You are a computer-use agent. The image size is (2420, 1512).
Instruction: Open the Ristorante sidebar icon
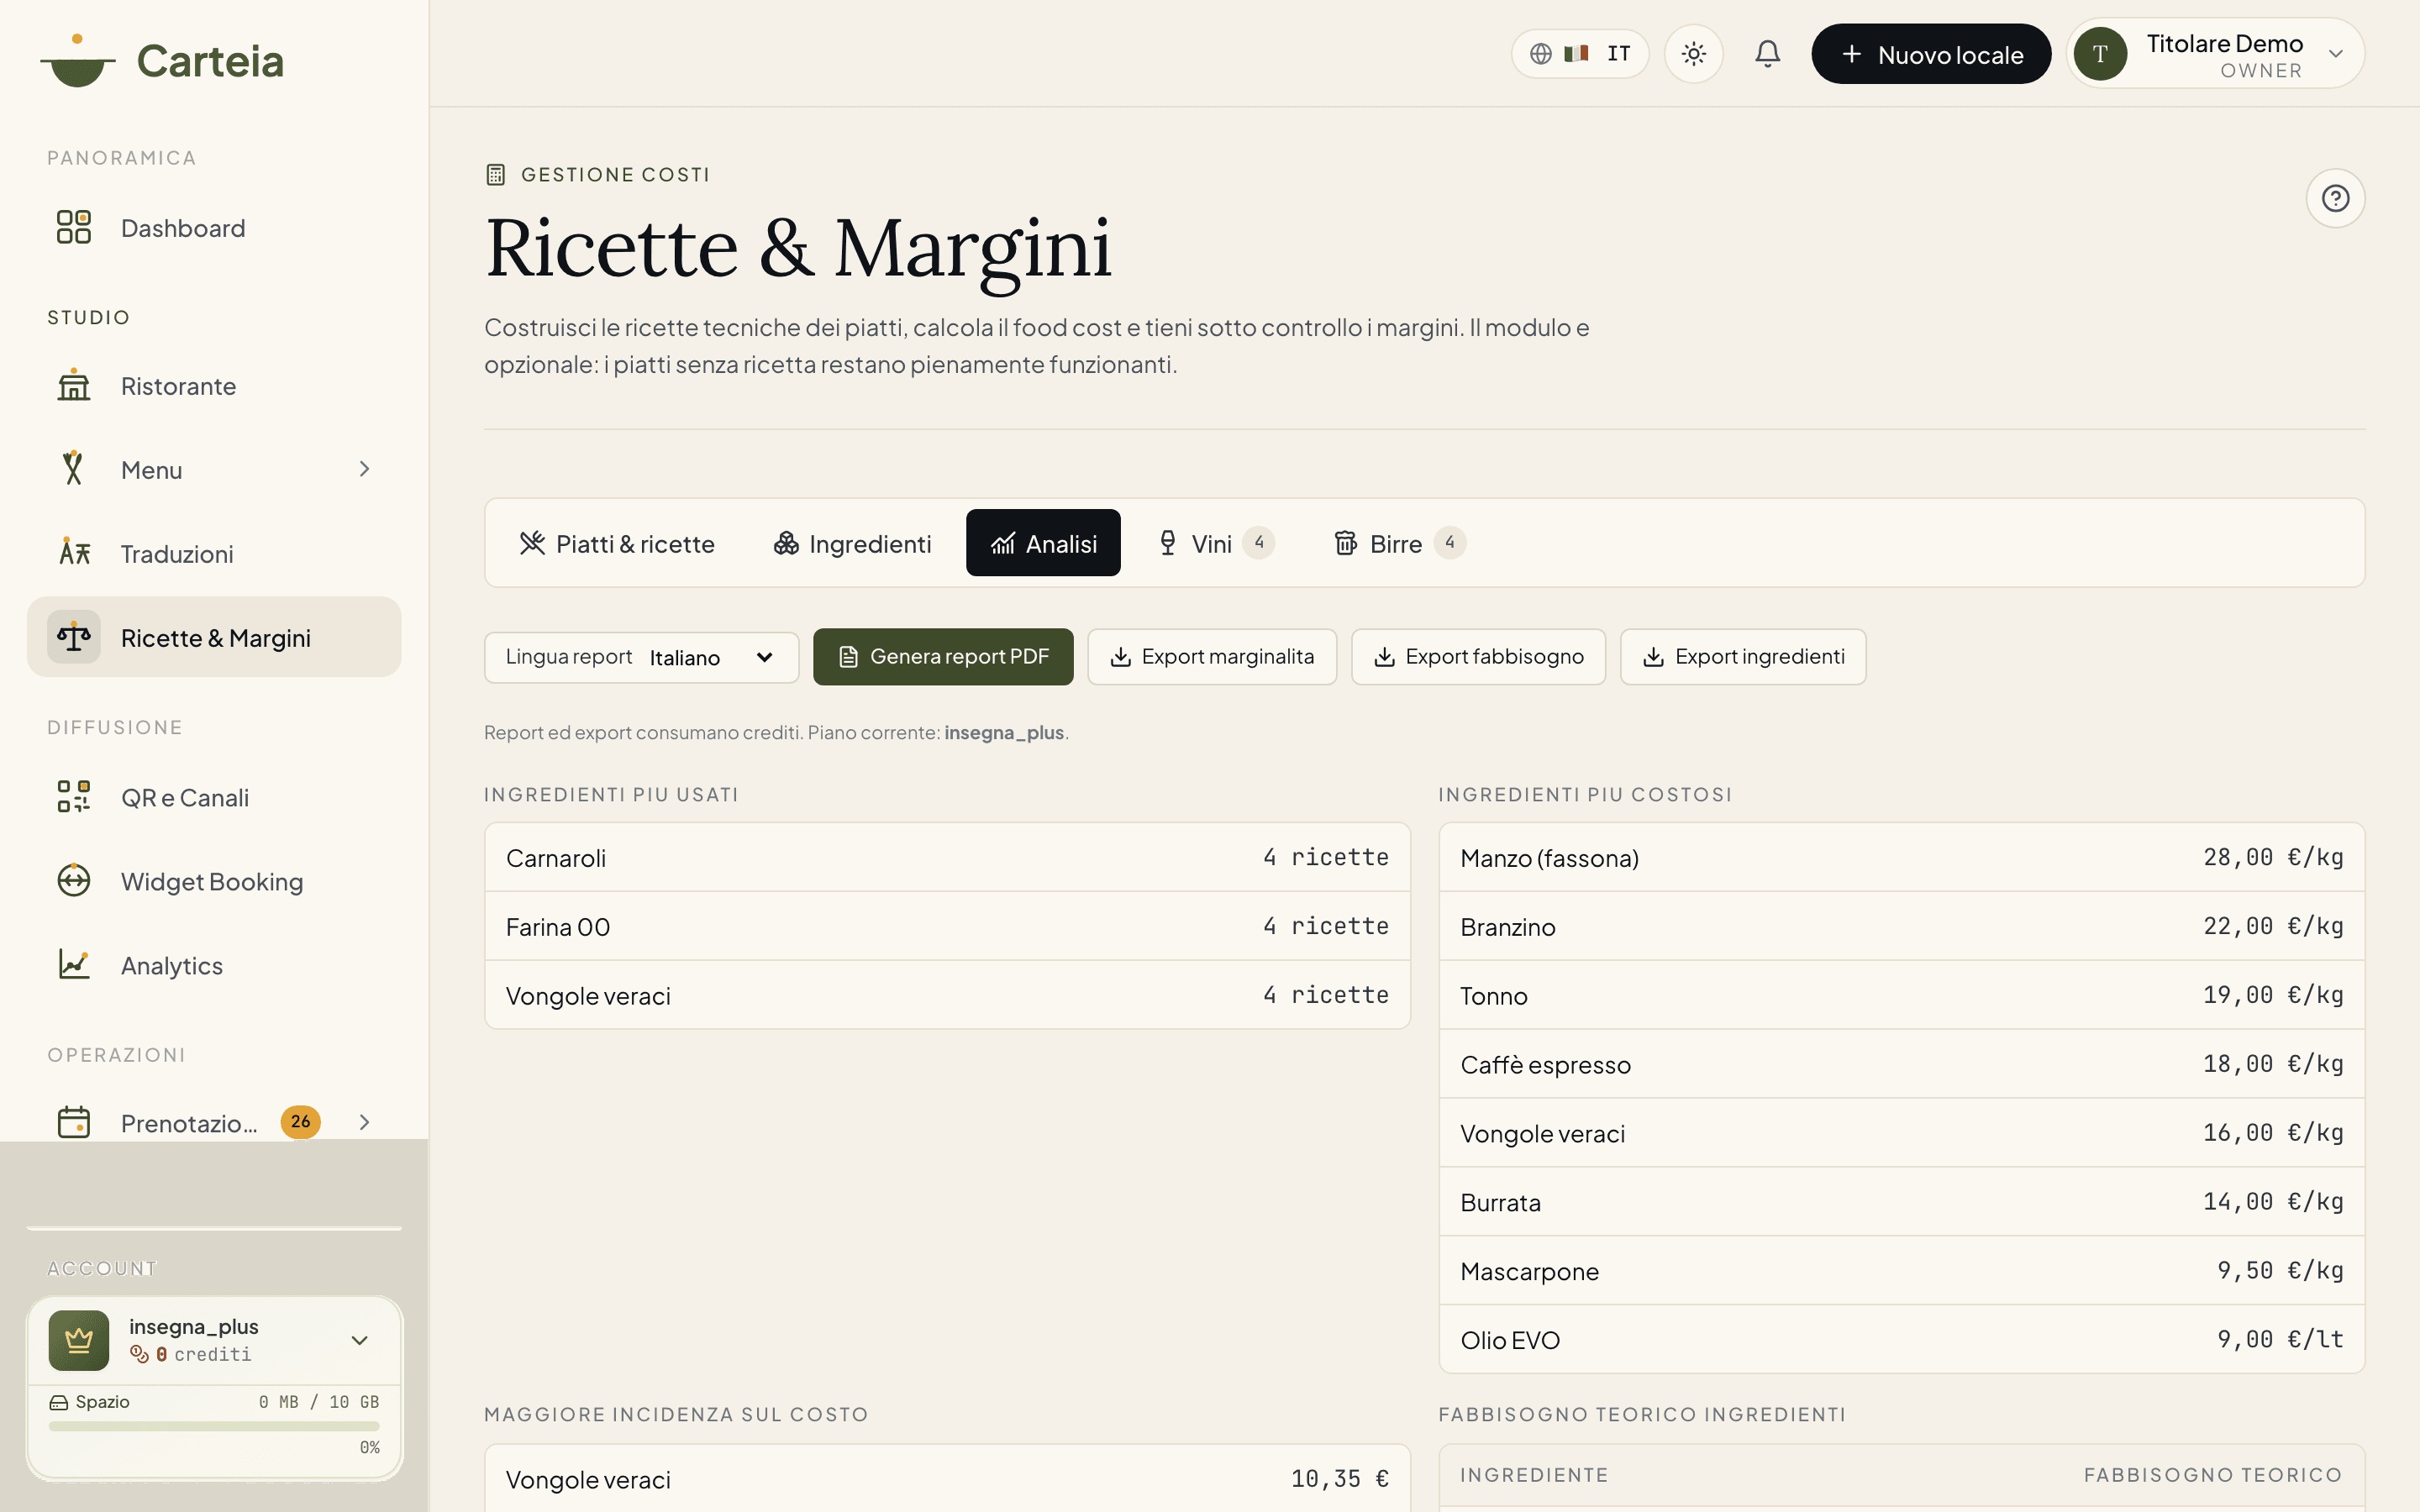tap(74, 386)
